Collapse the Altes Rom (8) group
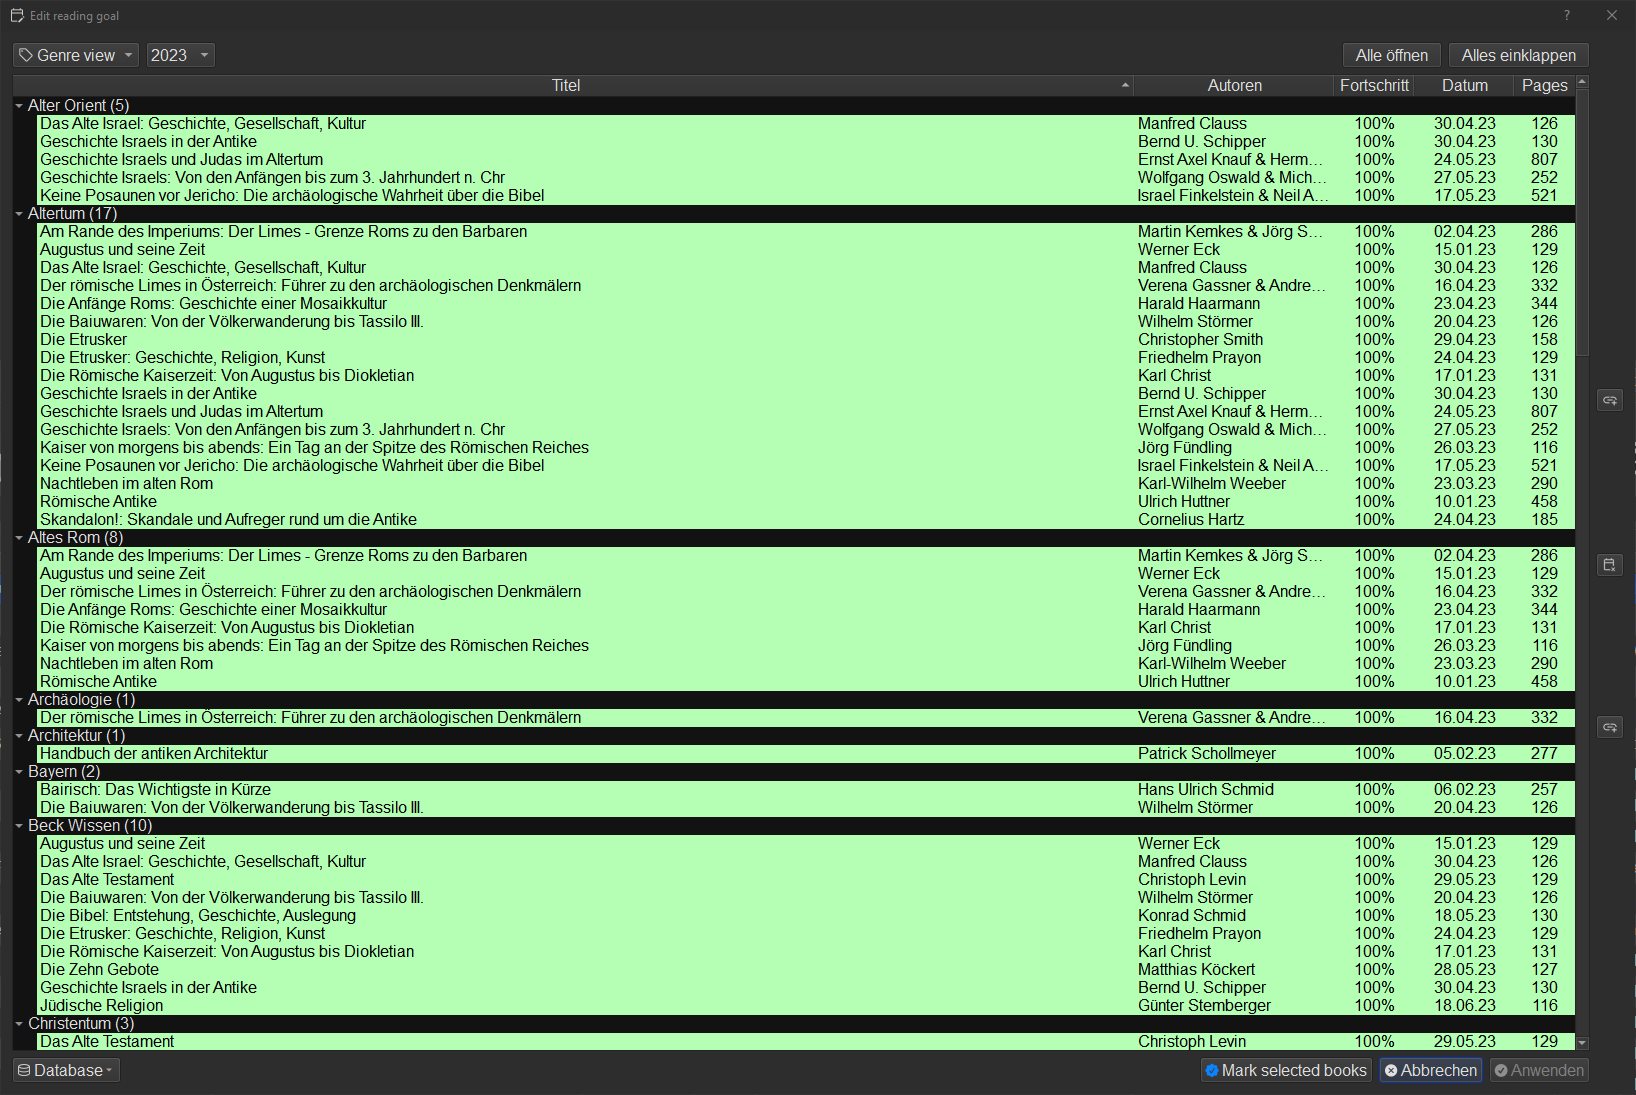The height and width of the screenshot is (1095, 1636). click(19, 537)
